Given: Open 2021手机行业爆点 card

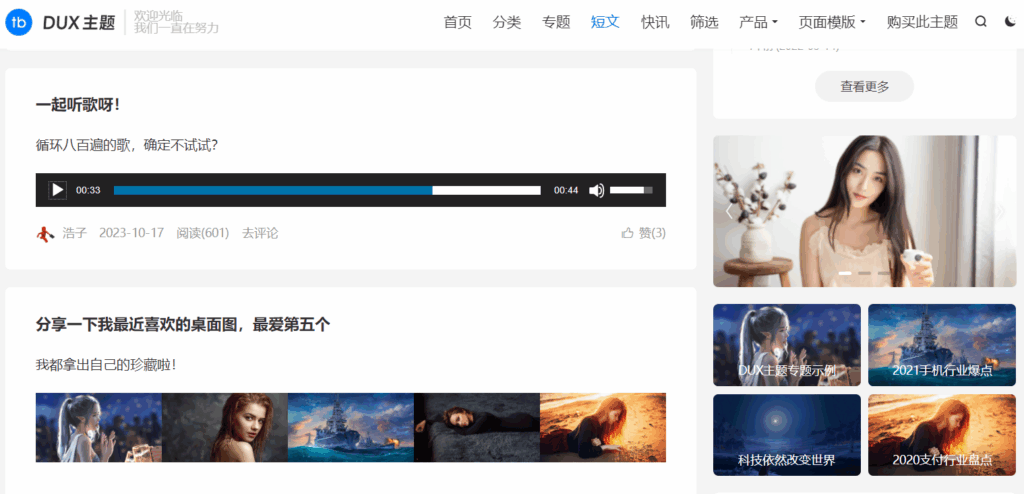Looking at the screenshot, I should tap(942, 345).
